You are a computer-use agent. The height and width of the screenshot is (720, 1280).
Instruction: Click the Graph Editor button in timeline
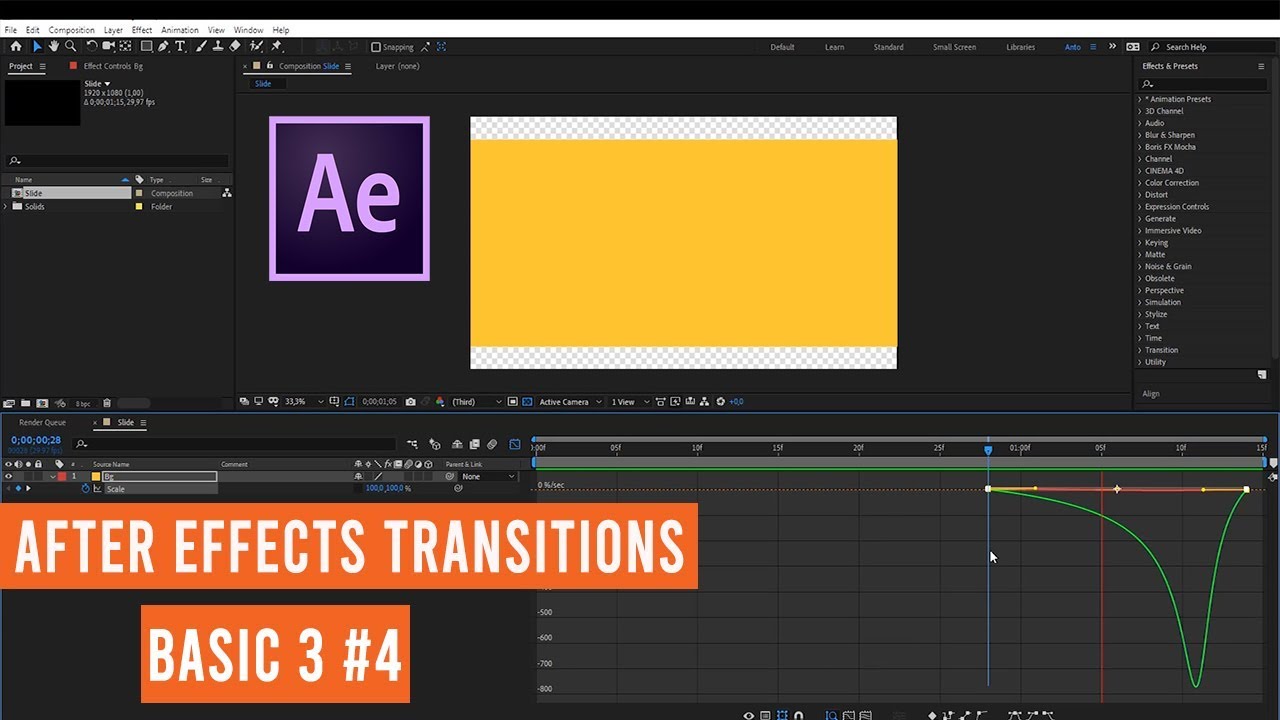(x=515, y=444)
